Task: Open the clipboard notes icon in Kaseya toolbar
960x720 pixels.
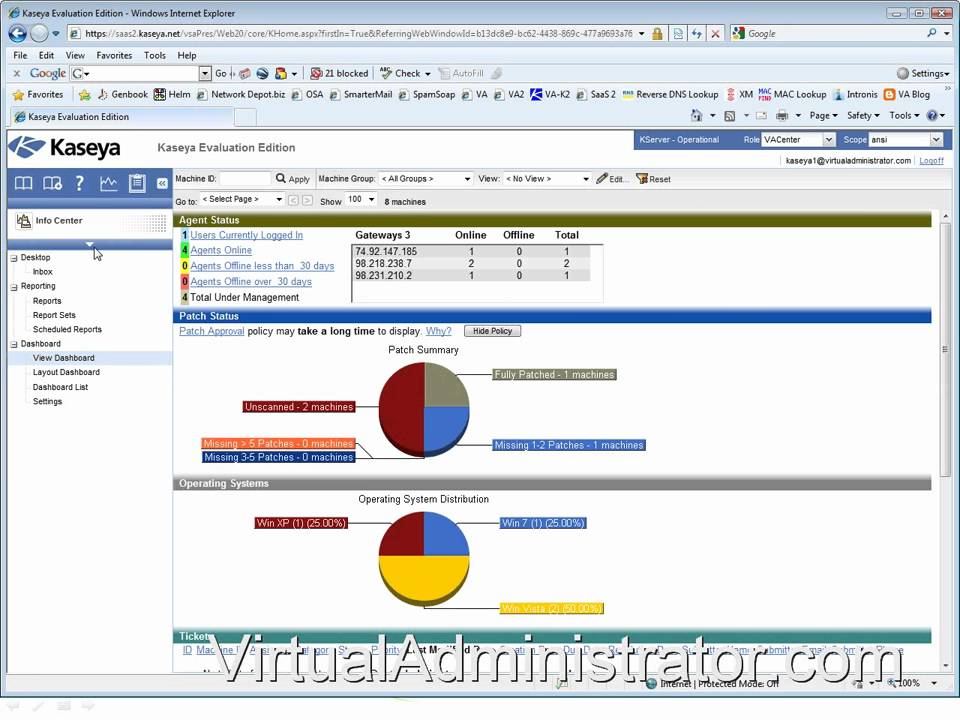Action: (x=137, y=183)
